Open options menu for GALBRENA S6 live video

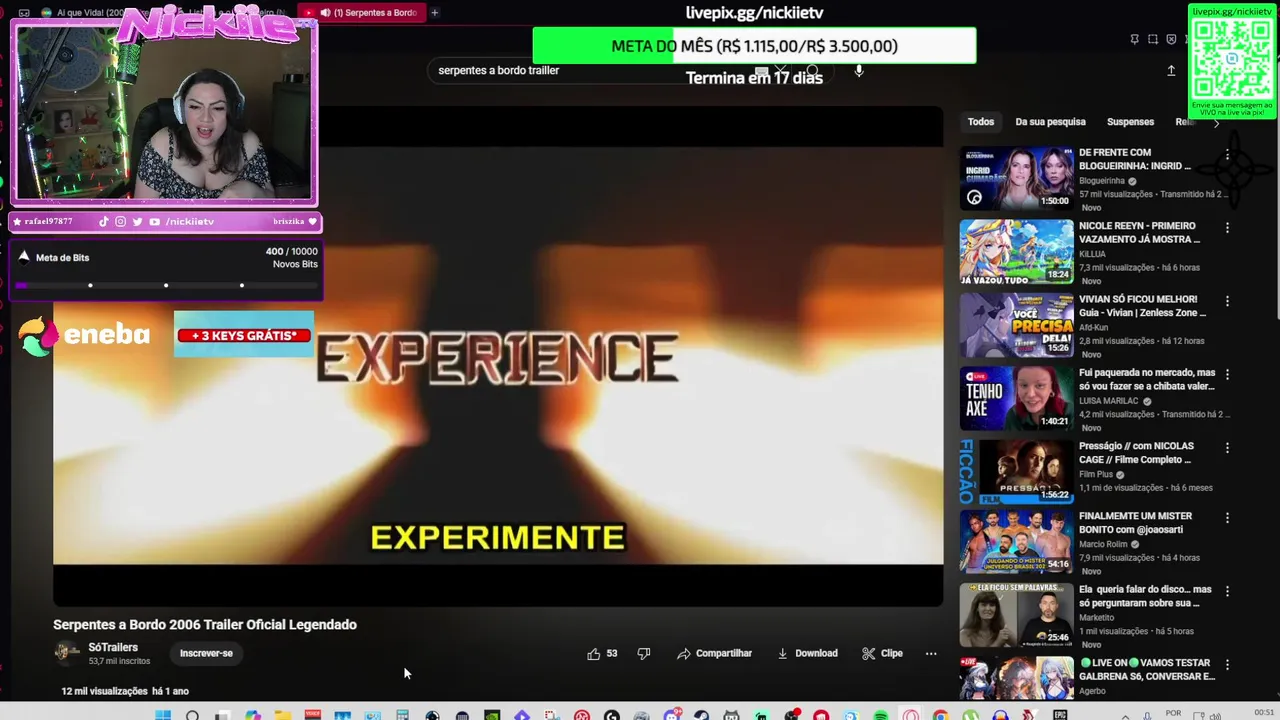click(x=1227, y=664)
